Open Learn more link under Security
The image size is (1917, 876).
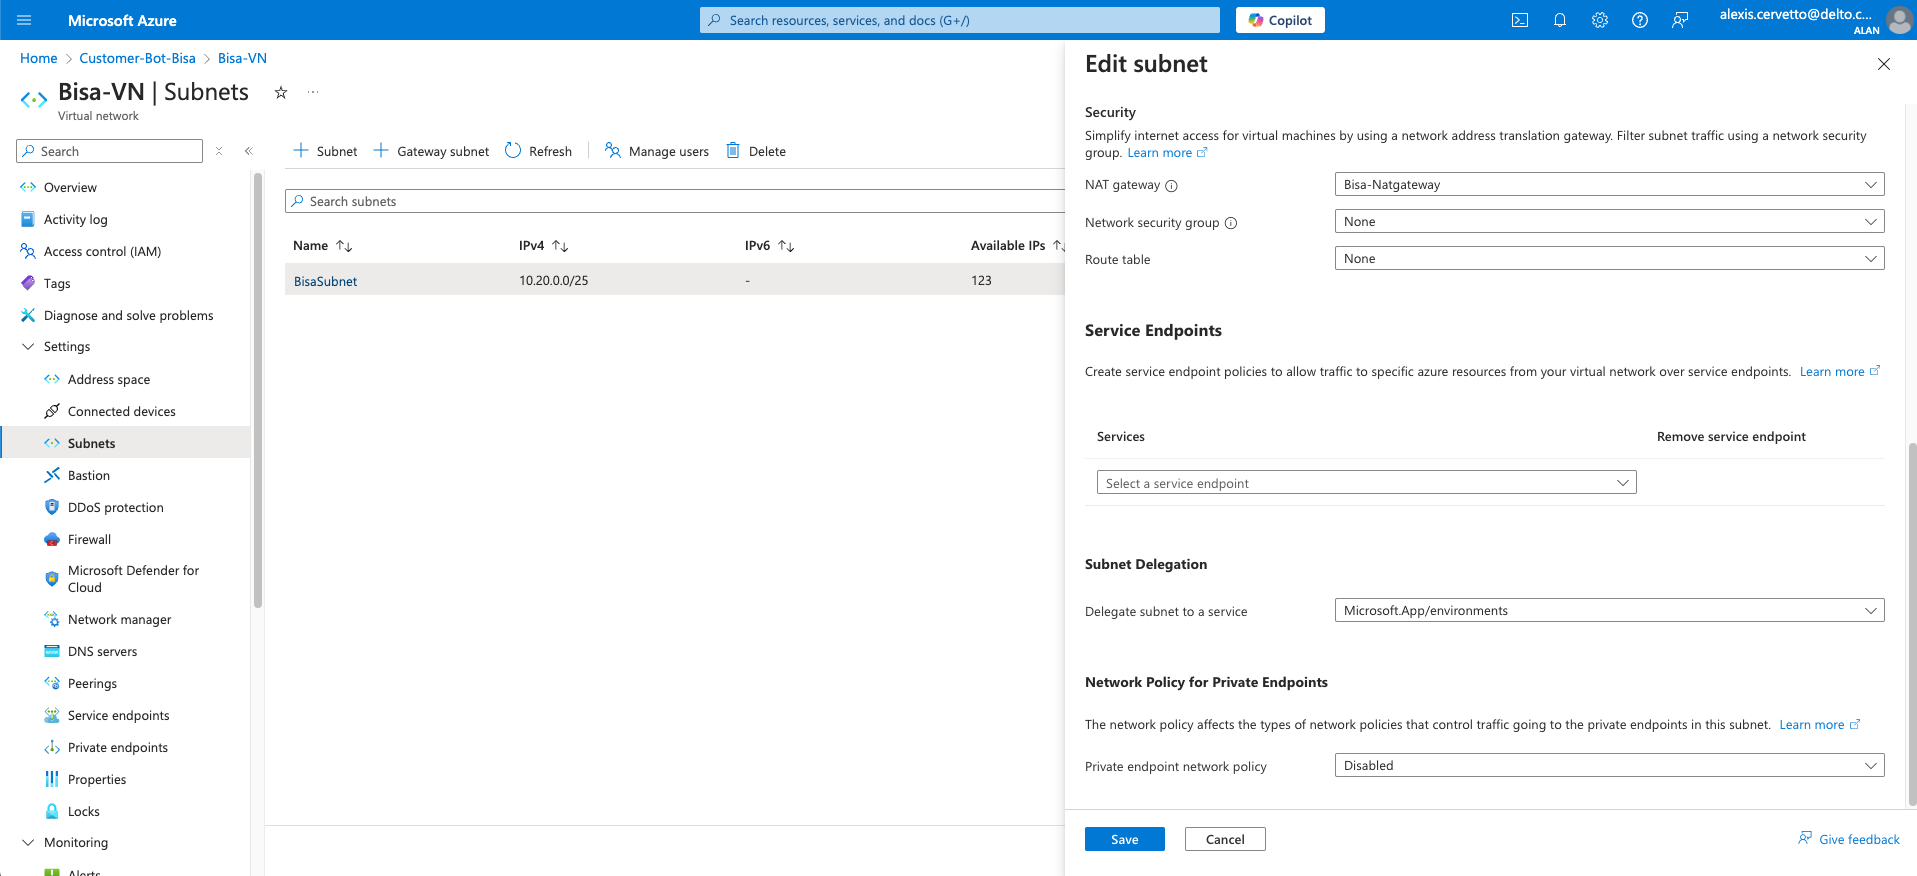(1167, 153)
